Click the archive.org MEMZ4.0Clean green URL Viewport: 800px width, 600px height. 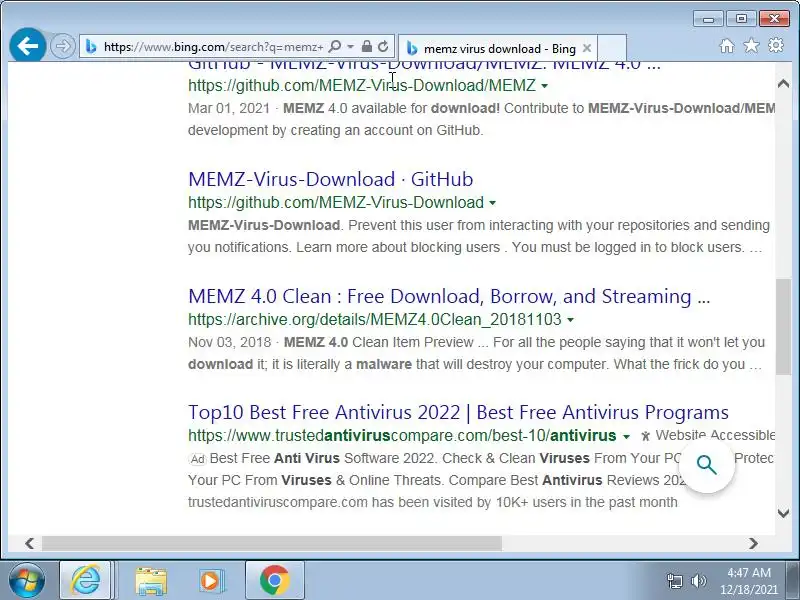coord(374,319)
